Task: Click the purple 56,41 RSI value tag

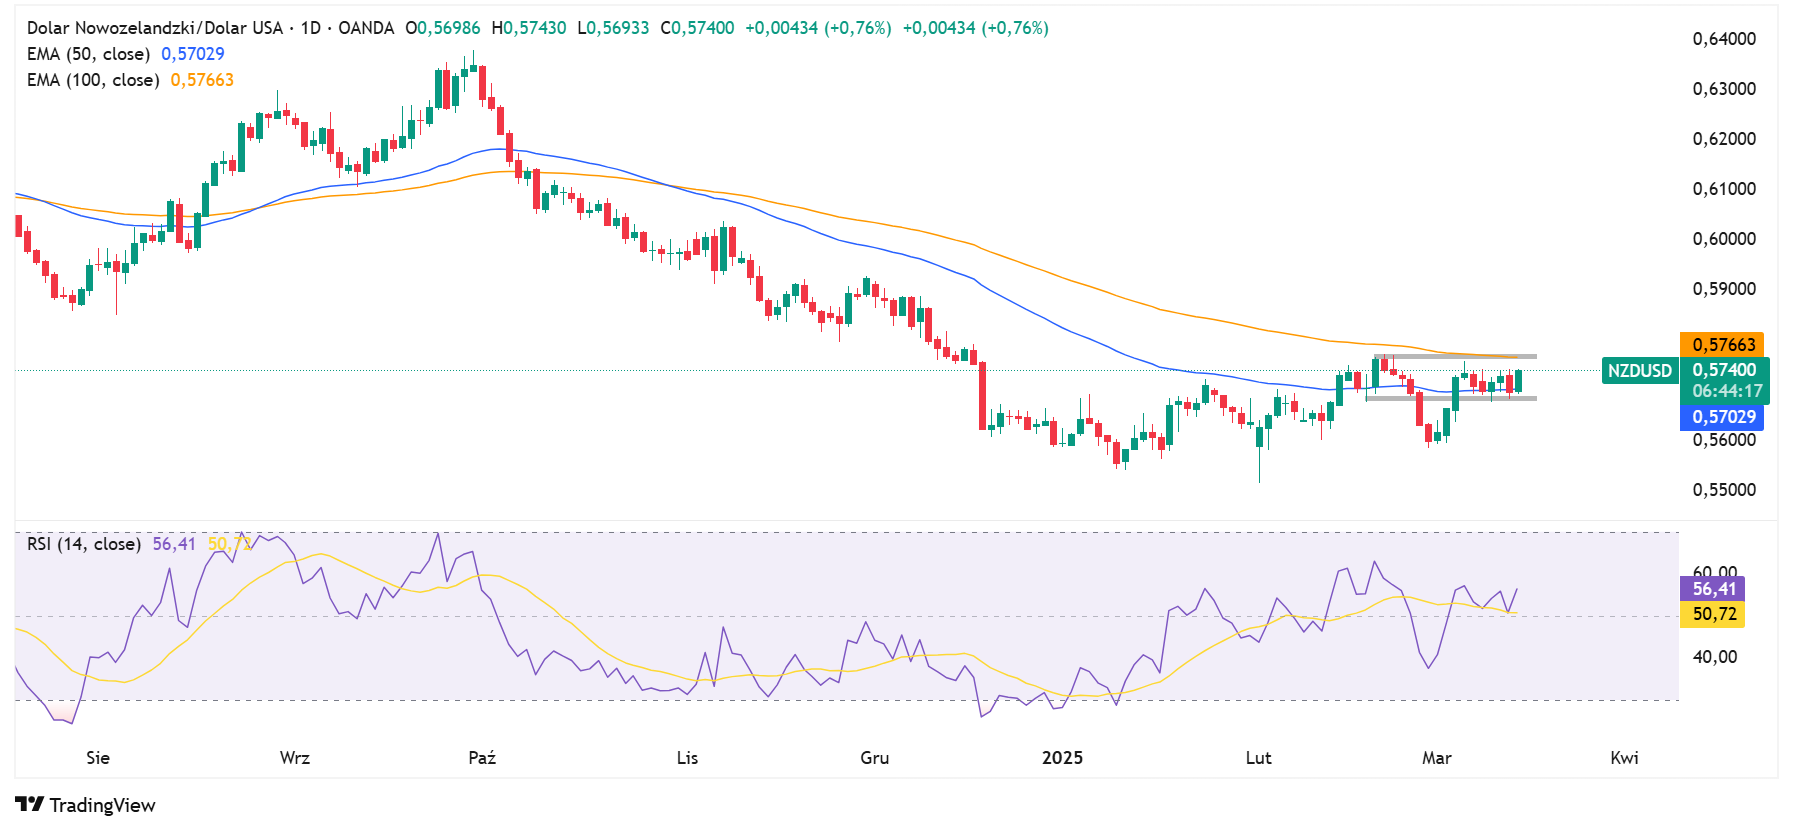Action: point(1713,589)
